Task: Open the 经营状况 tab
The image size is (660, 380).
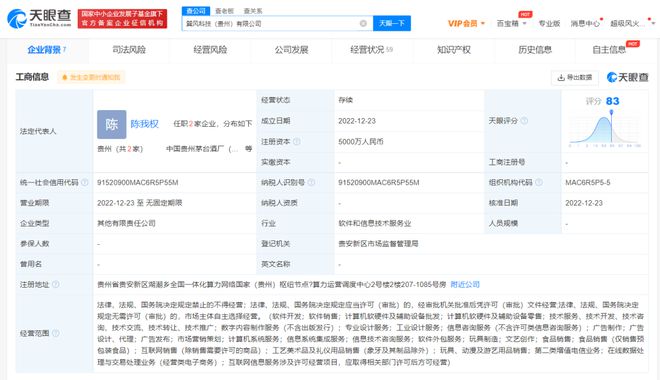Action: (x=371, y=50)
